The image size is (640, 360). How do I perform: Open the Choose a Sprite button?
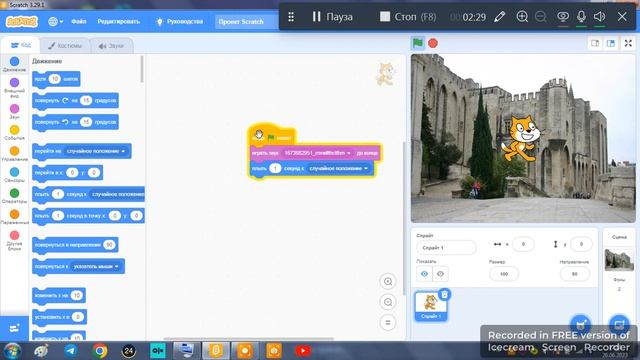point(580,325)
